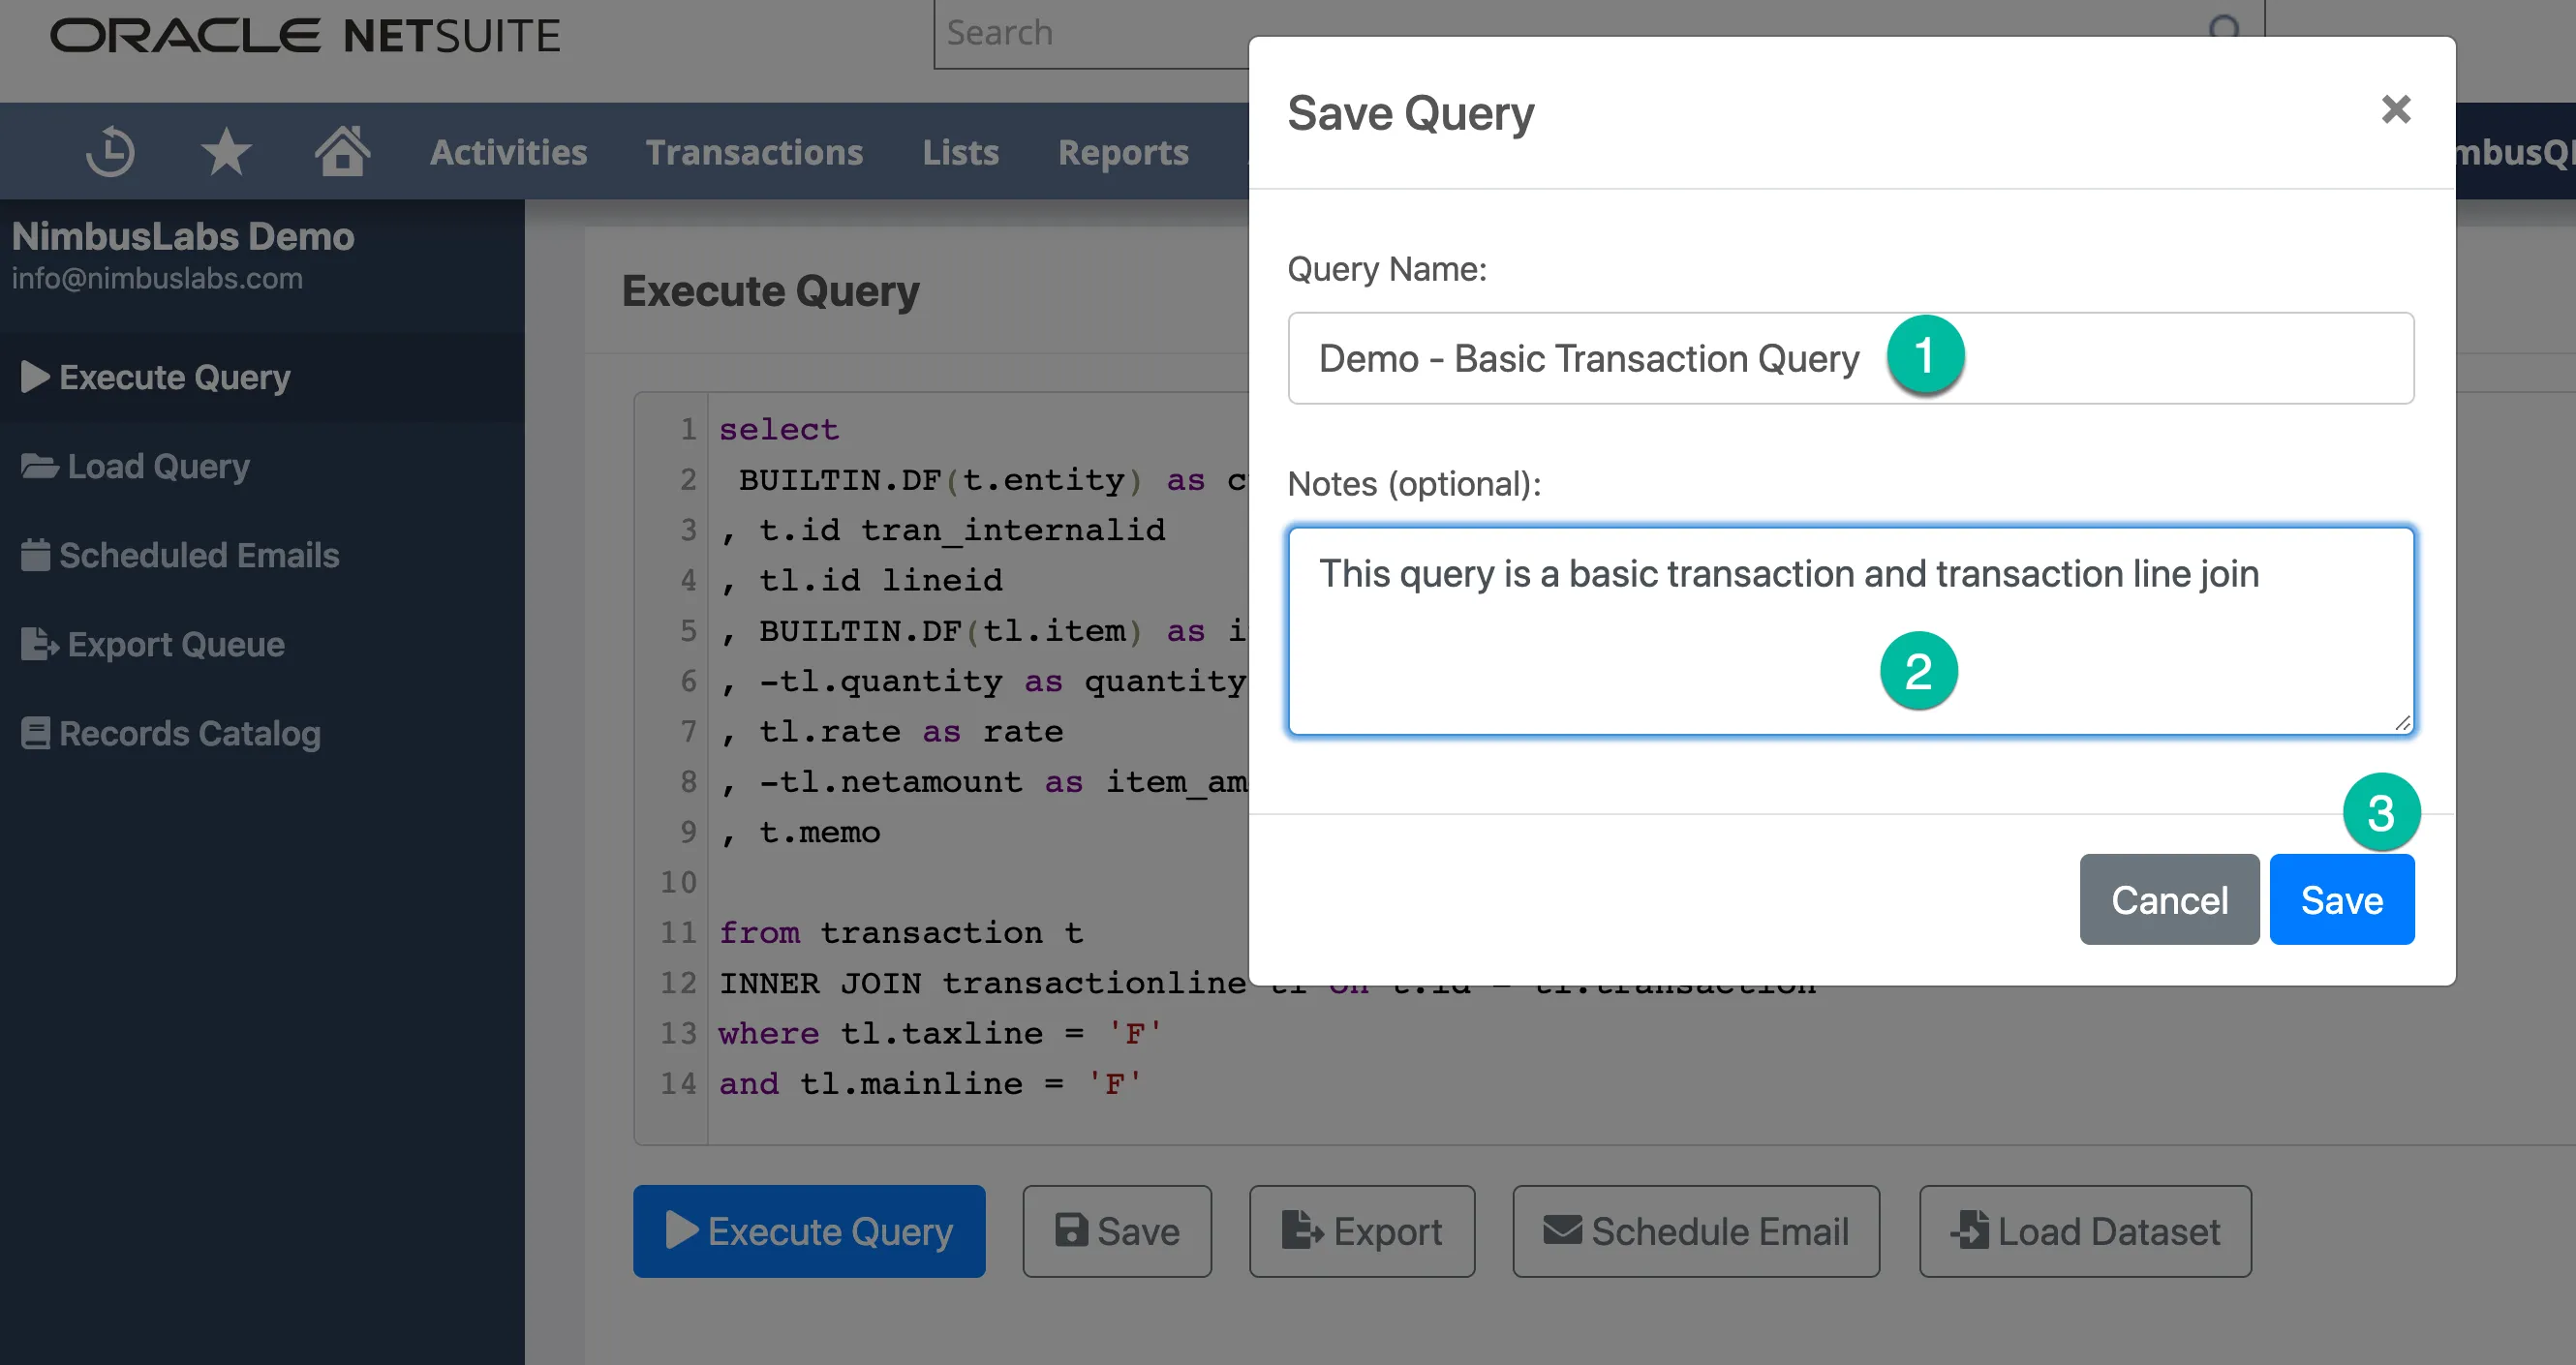Click the Load Dataset button
2576x1365 pixels.
[2085, 1232]
